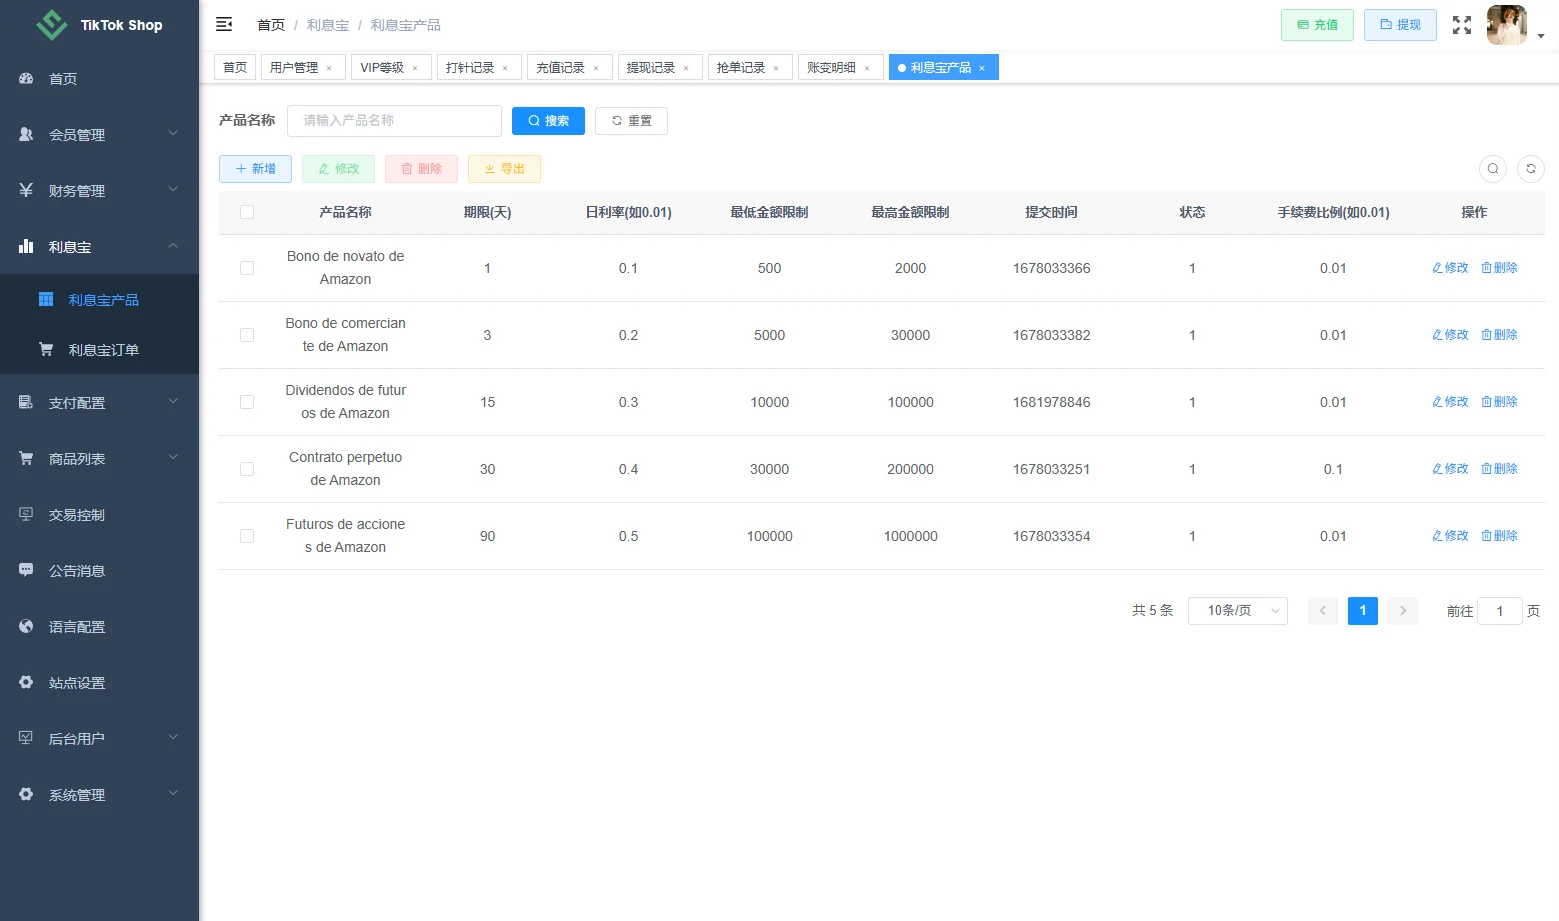
Task: Select the Bono de novato de Amazon row checkbox
Action: [247, 268]
